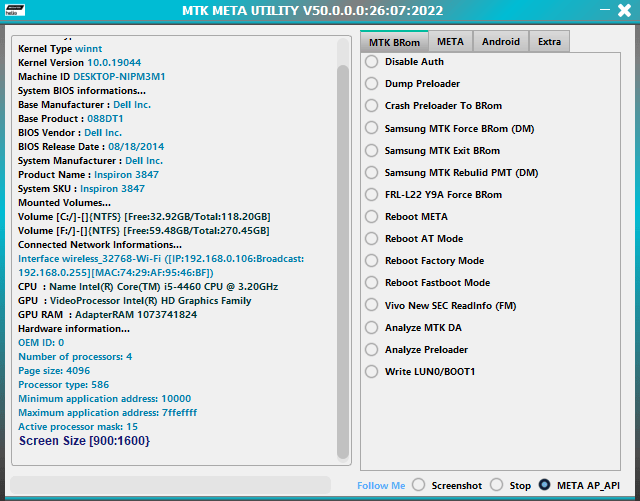
Task: Click the Product Name Inspiron 3847 line
Action: click(x=88, y=175)
